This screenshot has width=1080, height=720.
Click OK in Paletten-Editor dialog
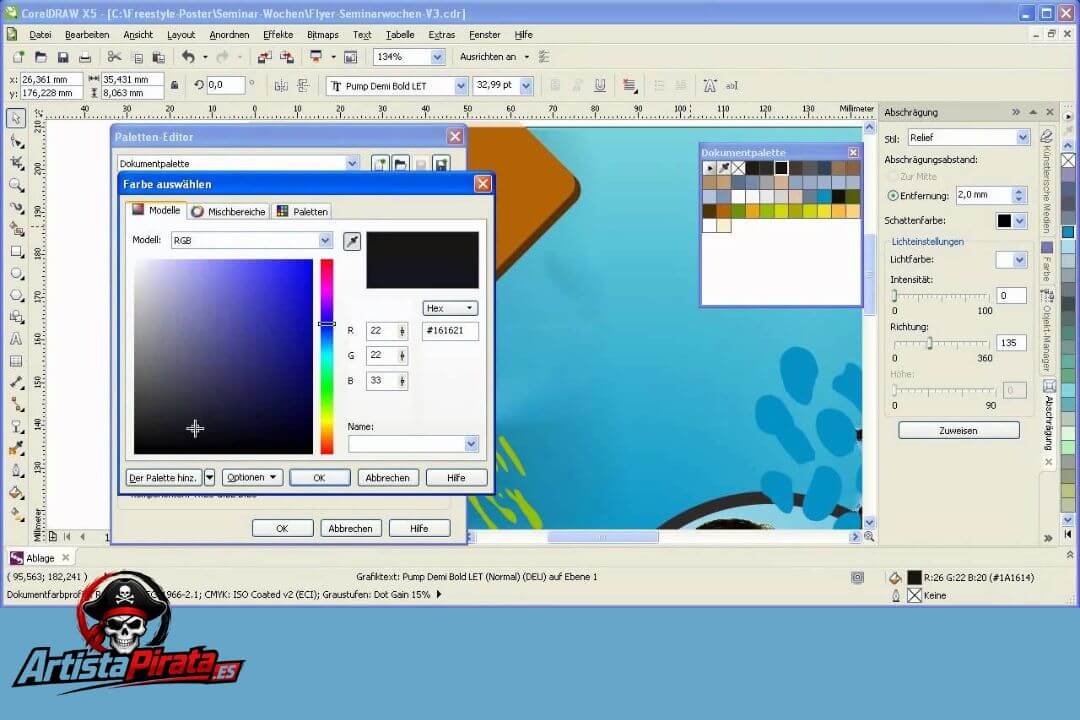point(282,528)
